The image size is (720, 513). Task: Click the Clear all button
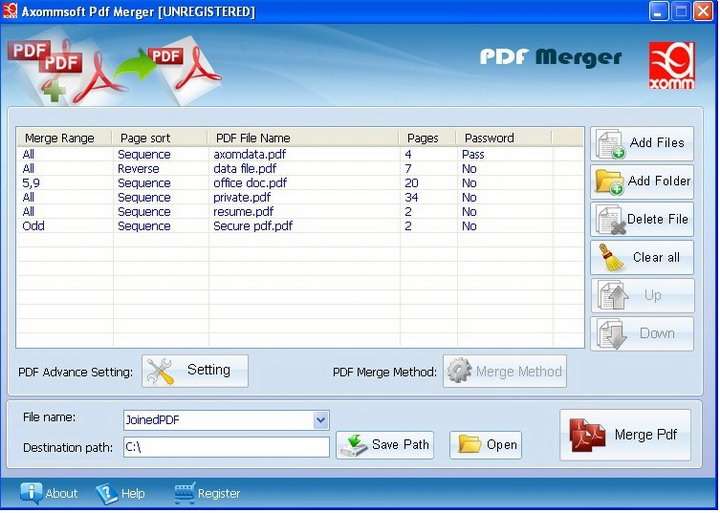point(642,258)
